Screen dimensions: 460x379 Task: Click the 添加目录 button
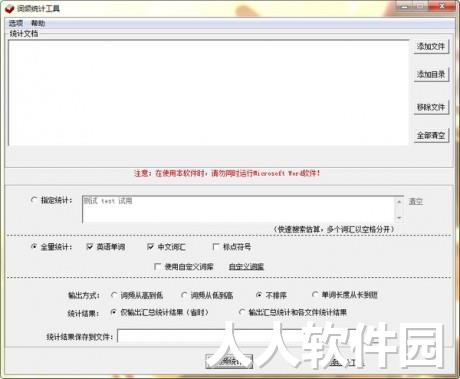coord(431,74)
